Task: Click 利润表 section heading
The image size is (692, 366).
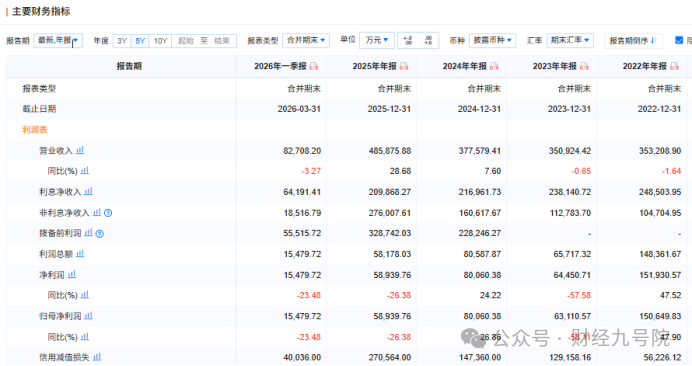Action: pyautogui.click(x=35, y=130)
